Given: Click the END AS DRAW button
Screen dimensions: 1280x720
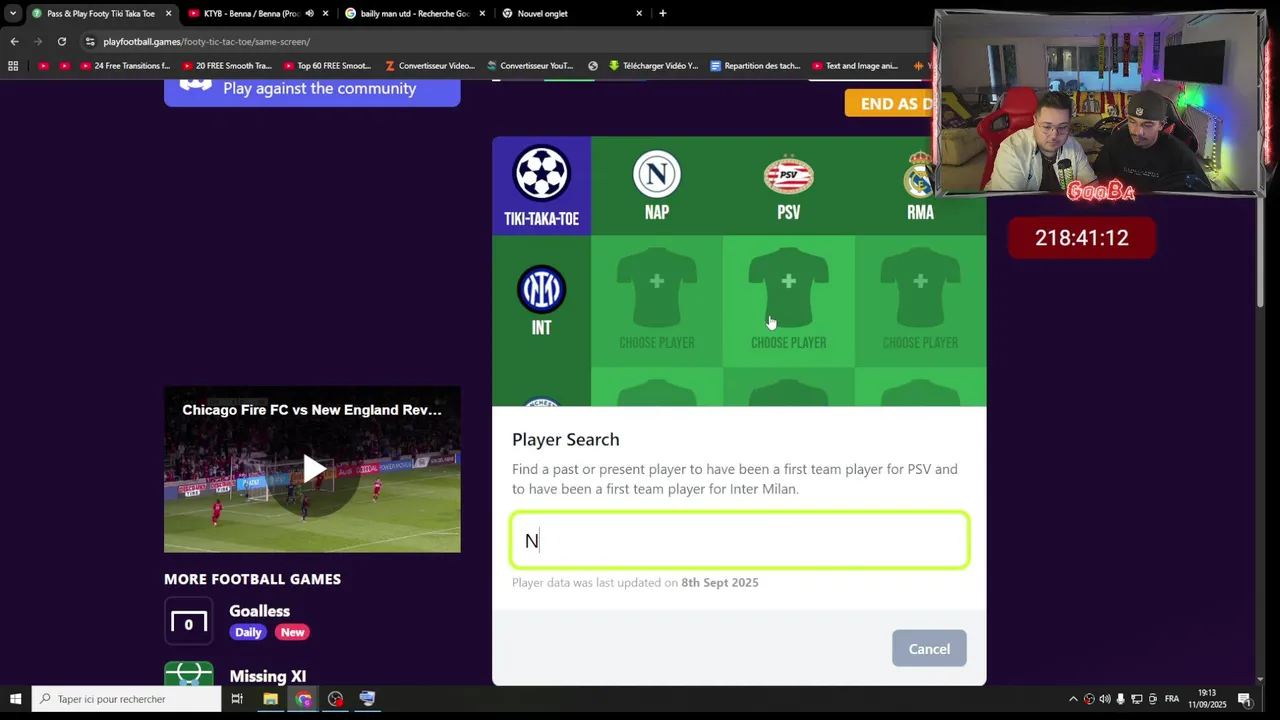Looking at the screenshot, I should click(890, 103).
